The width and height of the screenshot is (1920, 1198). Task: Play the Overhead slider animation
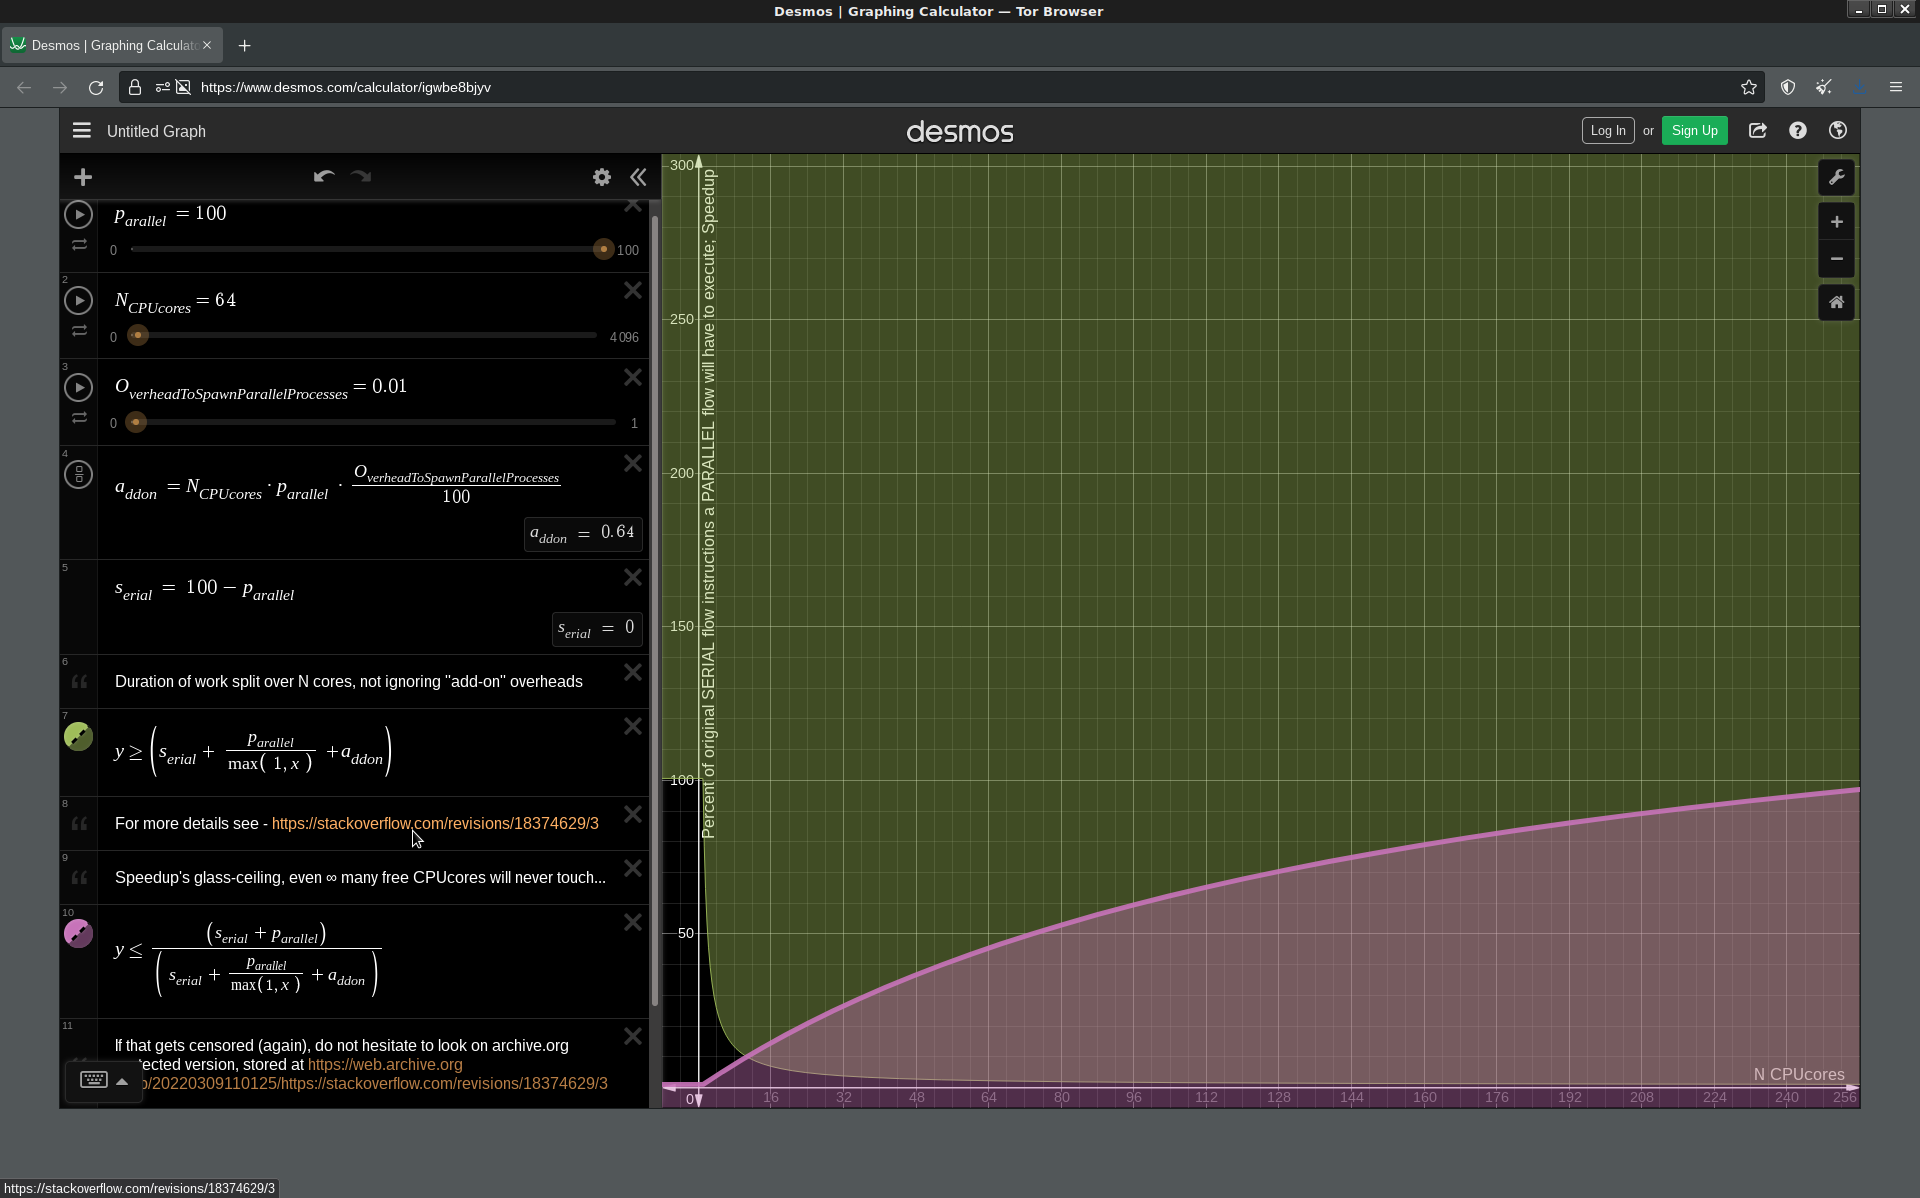[x=78, y=387]
